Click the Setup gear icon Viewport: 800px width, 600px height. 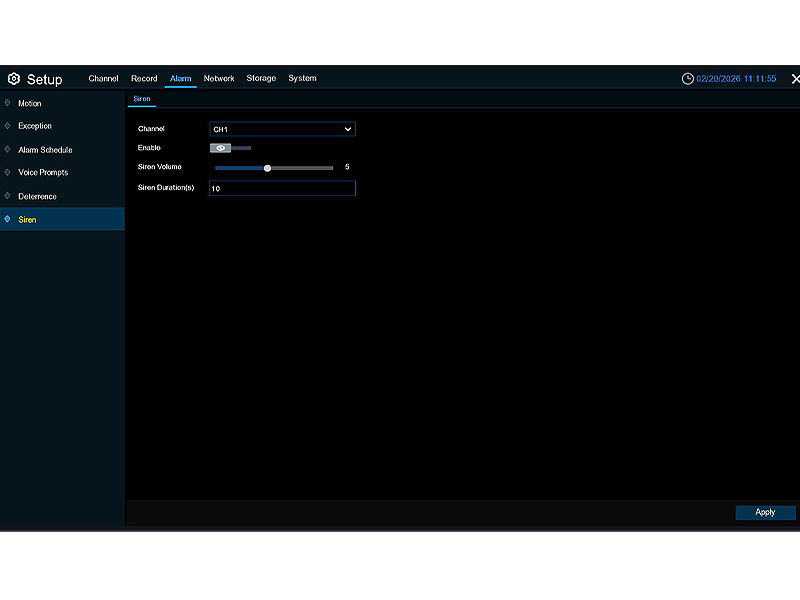tap(14, 79)
